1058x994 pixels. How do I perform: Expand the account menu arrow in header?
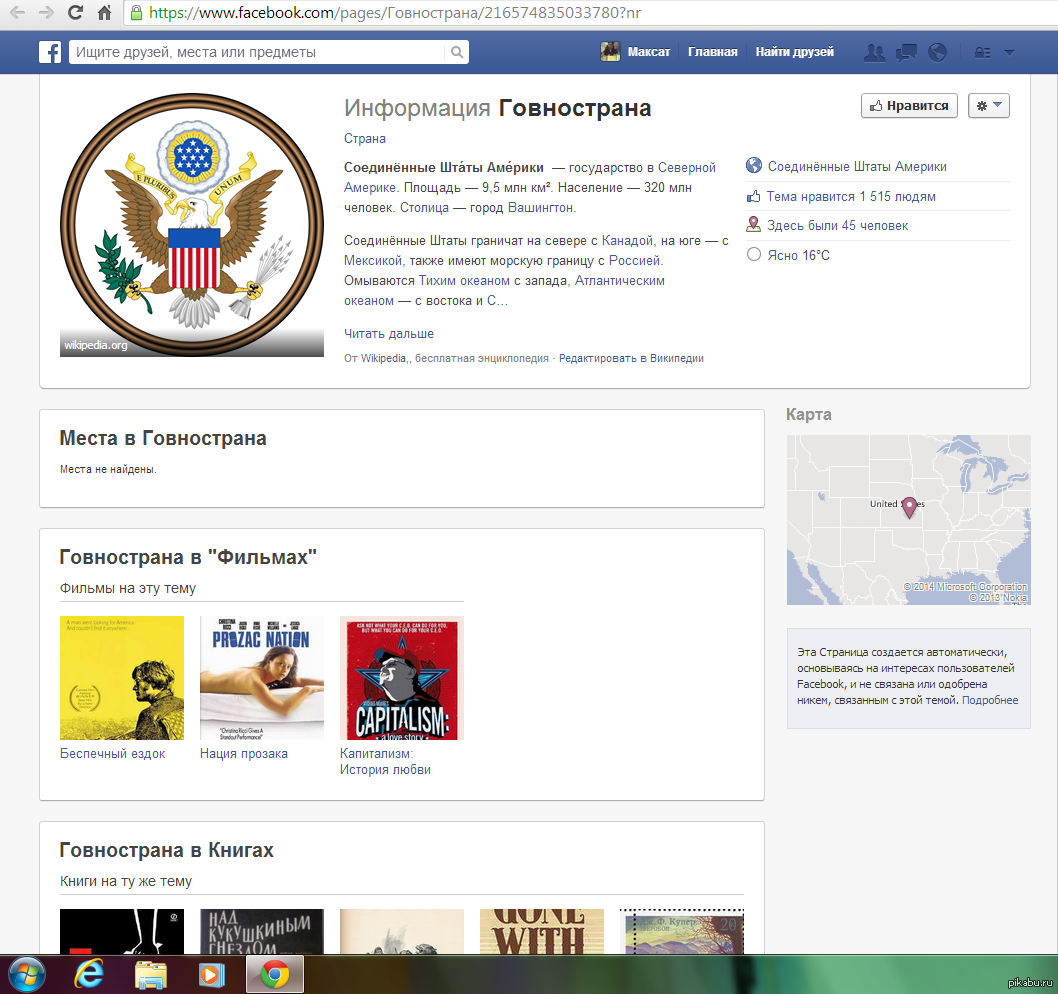1008,52
